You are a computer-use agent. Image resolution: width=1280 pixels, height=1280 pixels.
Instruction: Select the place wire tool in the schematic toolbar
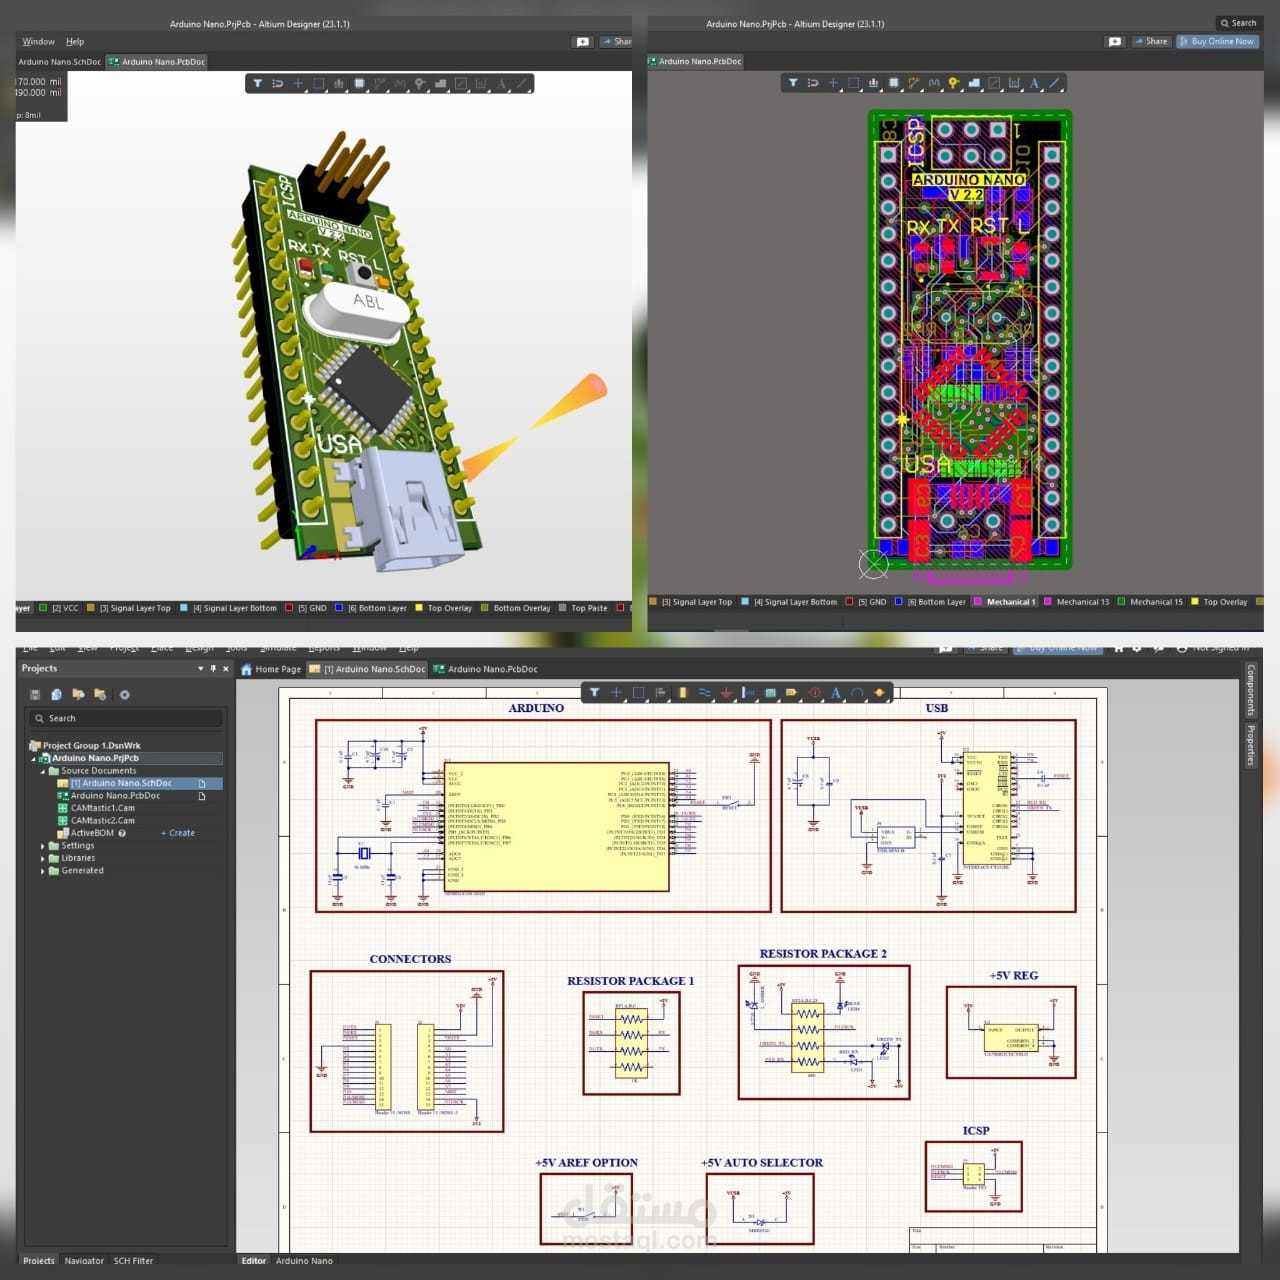[x=704, y=692]
